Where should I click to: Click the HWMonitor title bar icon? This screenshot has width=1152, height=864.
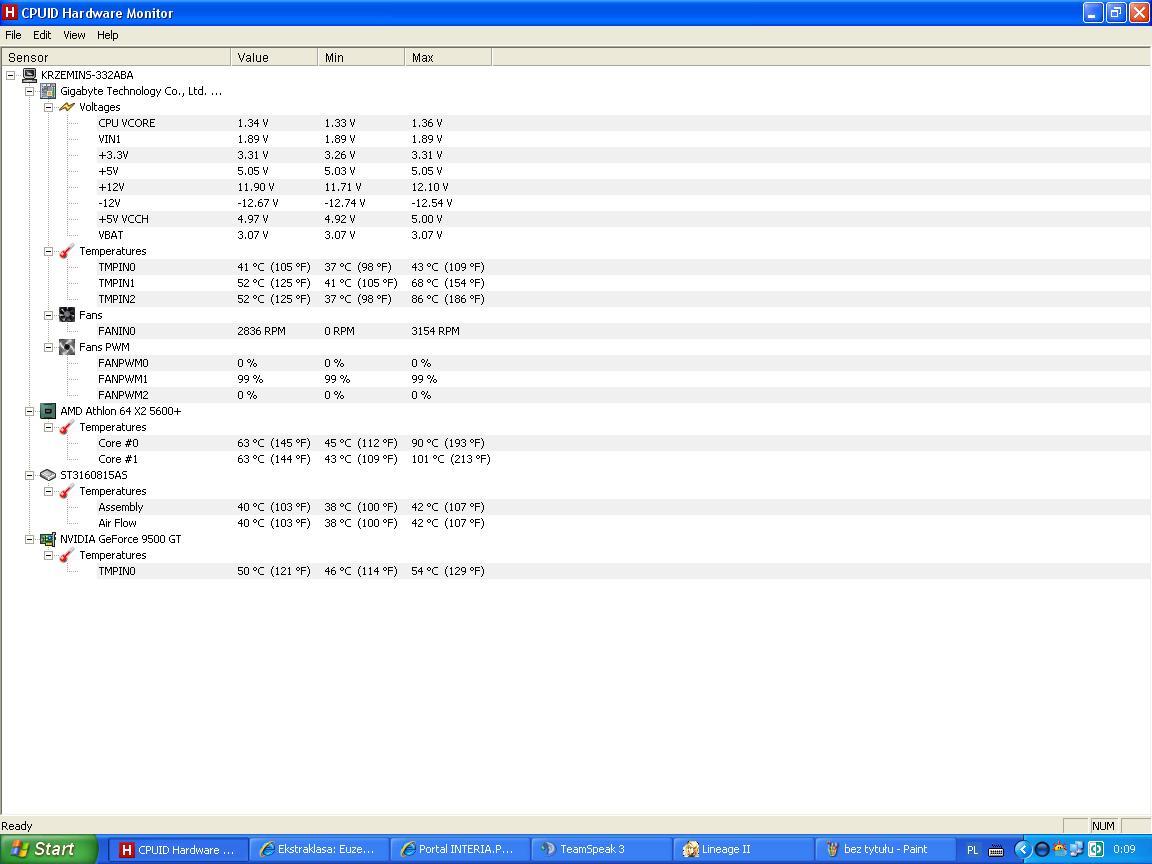pos(10,12)
